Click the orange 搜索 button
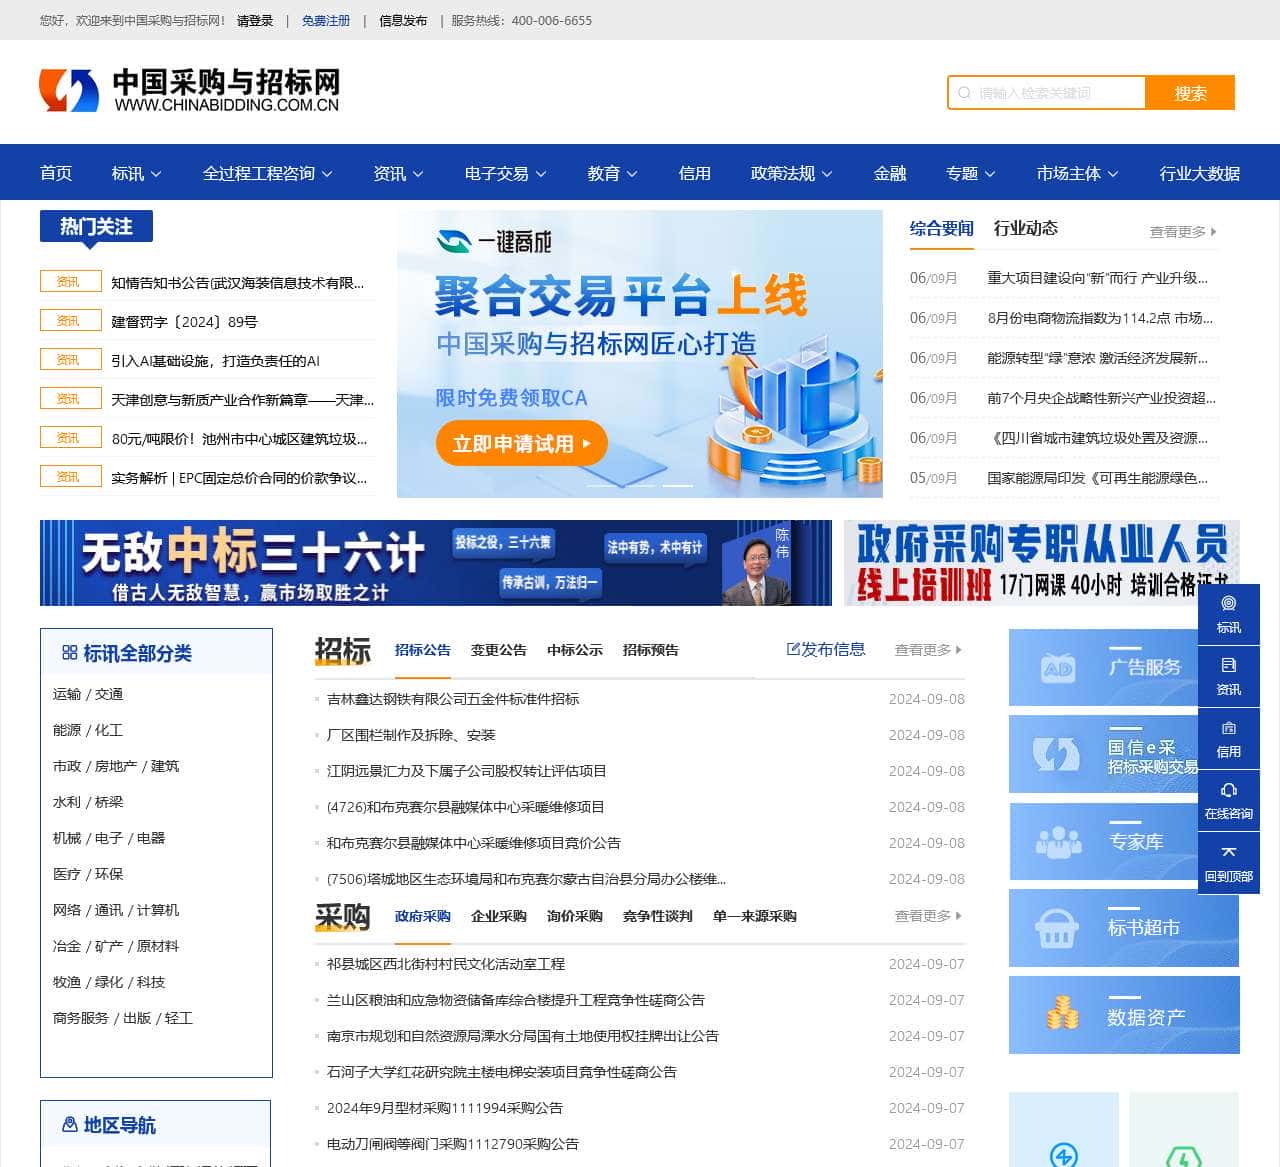This screenshot has height=1167, width=1280. (1190, 93)
